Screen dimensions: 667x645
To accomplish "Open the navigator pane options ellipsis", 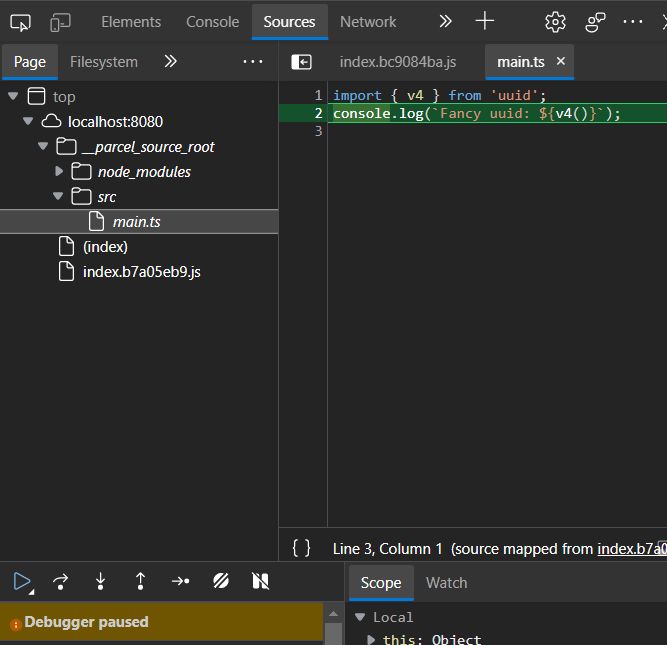I will click(x=253, y=62).
